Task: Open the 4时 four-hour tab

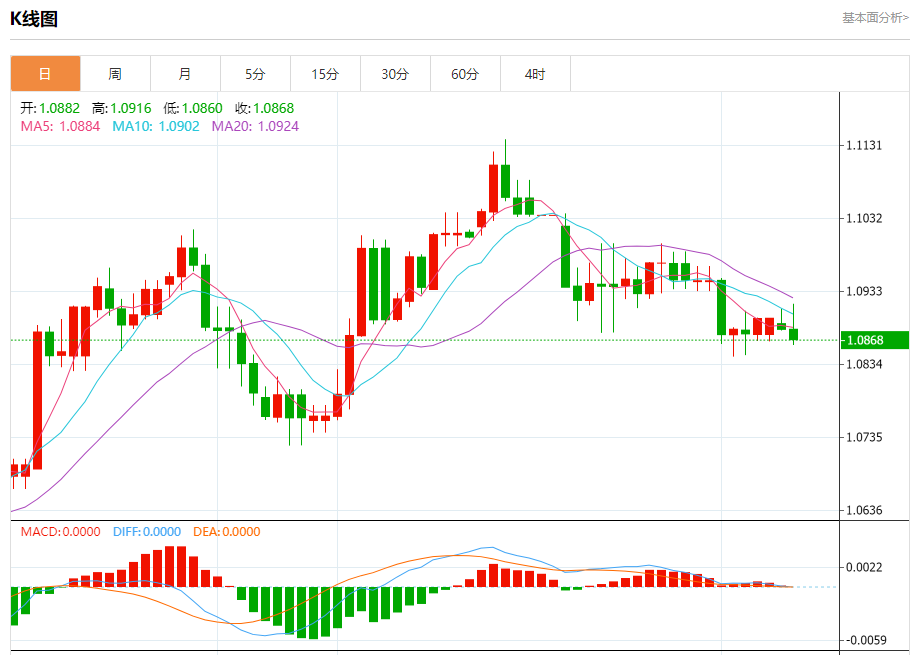Action: 535,74
